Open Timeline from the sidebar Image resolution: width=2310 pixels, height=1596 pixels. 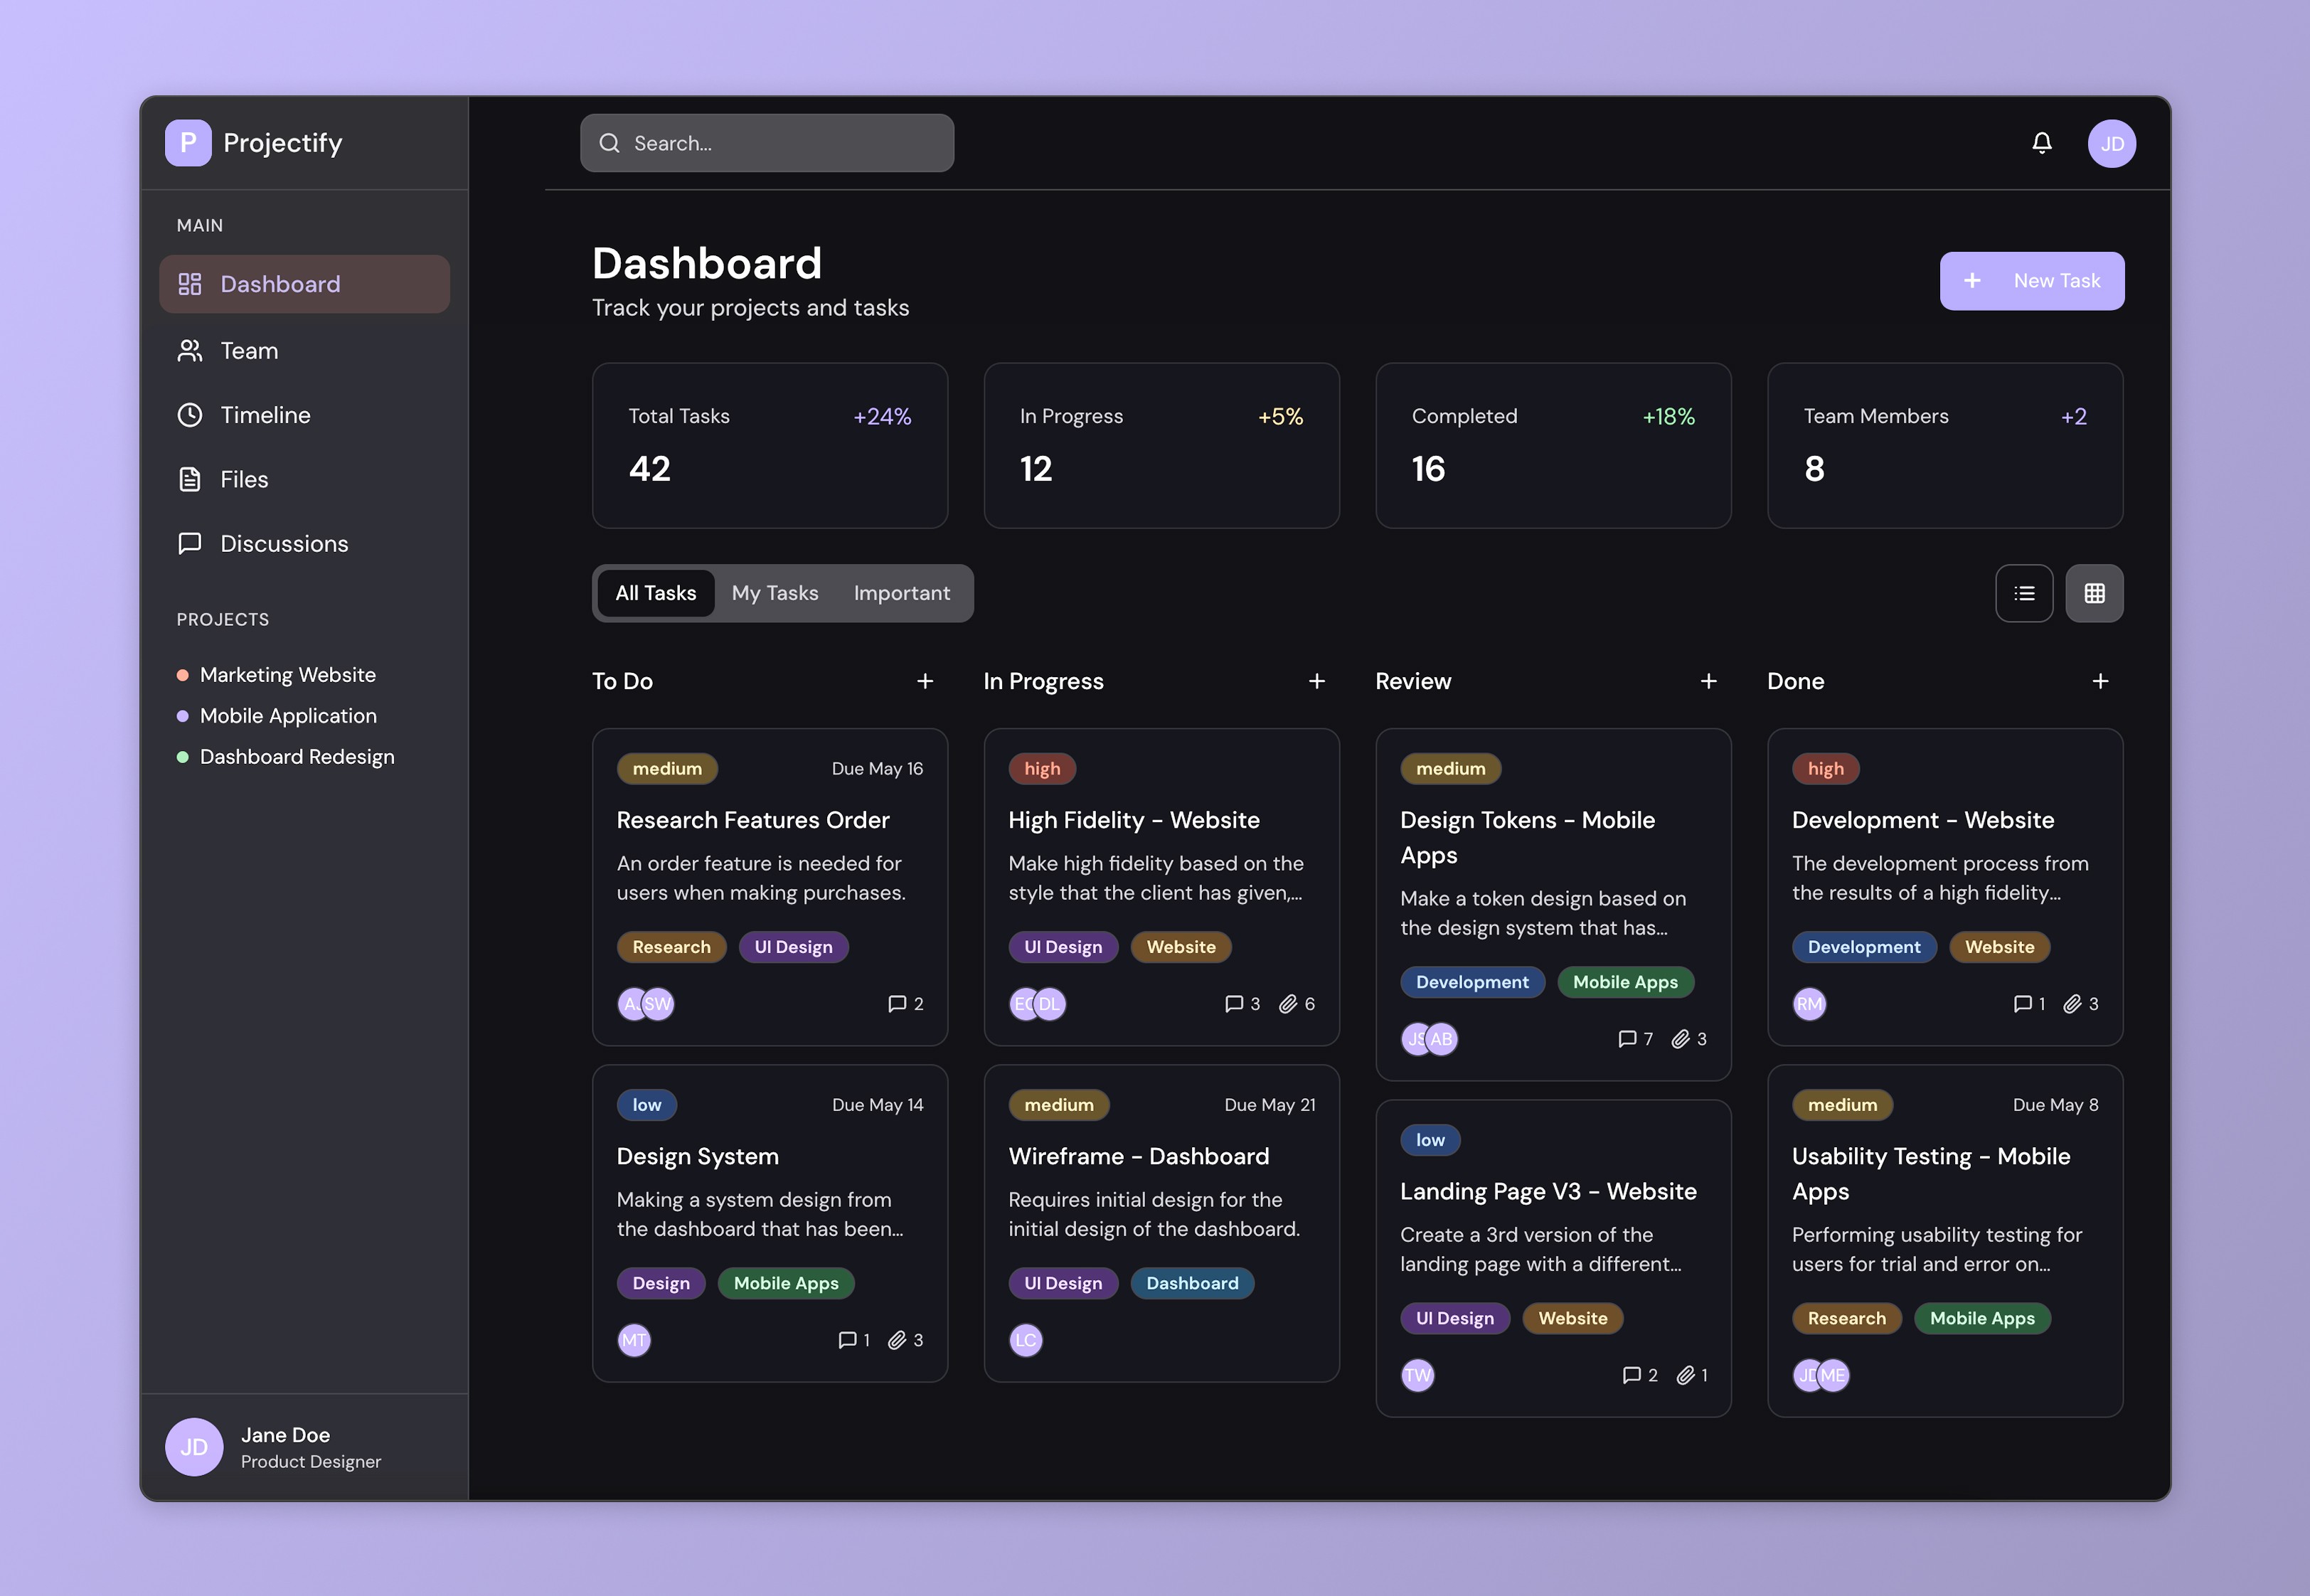265,415
